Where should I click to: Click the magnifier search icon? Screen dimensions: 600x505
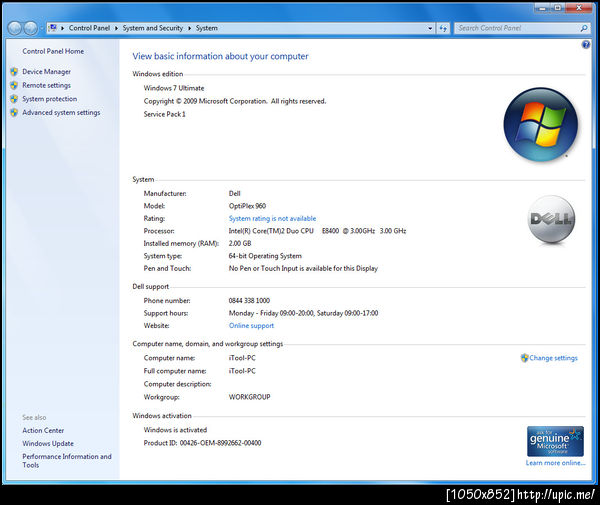point(584,28)
